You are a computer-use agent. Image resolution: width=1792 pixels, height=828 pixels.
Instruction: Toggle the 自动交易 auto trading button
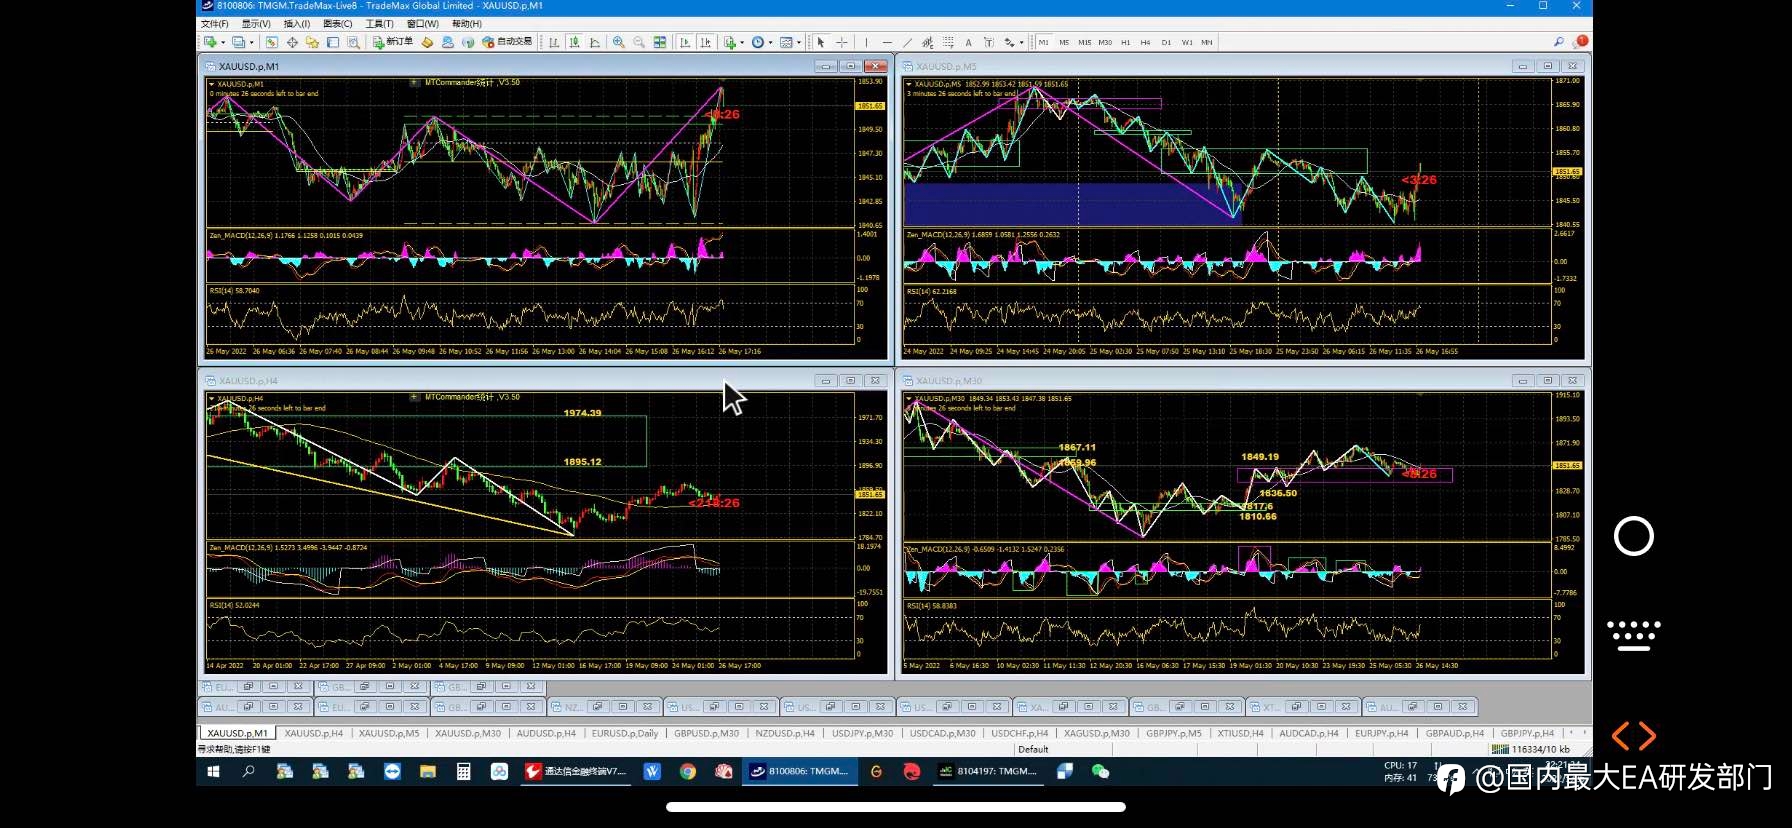(507, 42)
